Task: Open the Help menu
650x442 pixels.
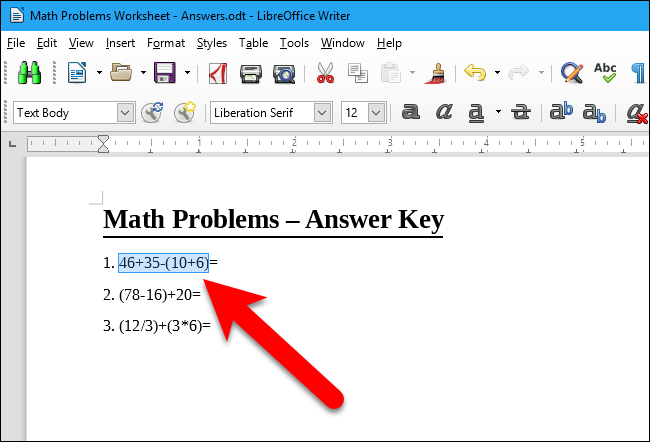Action: pos(389,43)
